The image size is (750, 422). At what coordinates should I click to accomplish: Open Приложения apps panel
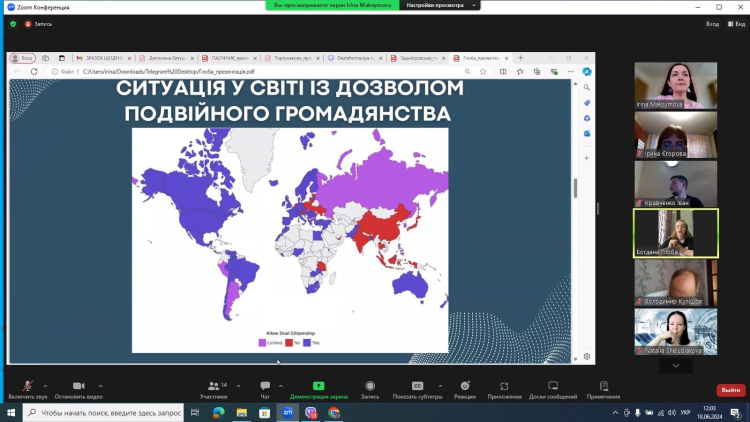point(504,387)
